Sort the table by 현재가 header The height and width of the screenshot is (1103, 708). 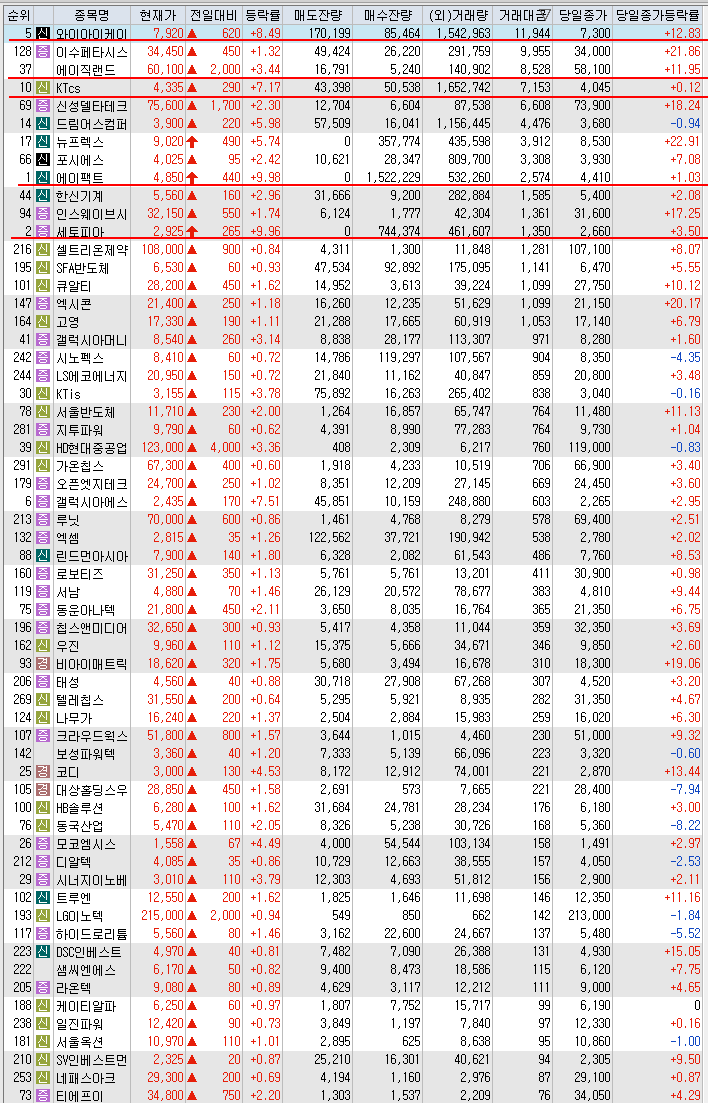(158, 15)
